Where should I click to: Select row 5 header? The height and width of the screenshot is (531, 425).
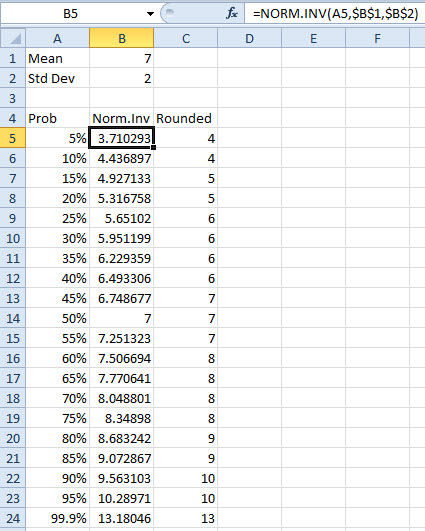pos(13,138)
